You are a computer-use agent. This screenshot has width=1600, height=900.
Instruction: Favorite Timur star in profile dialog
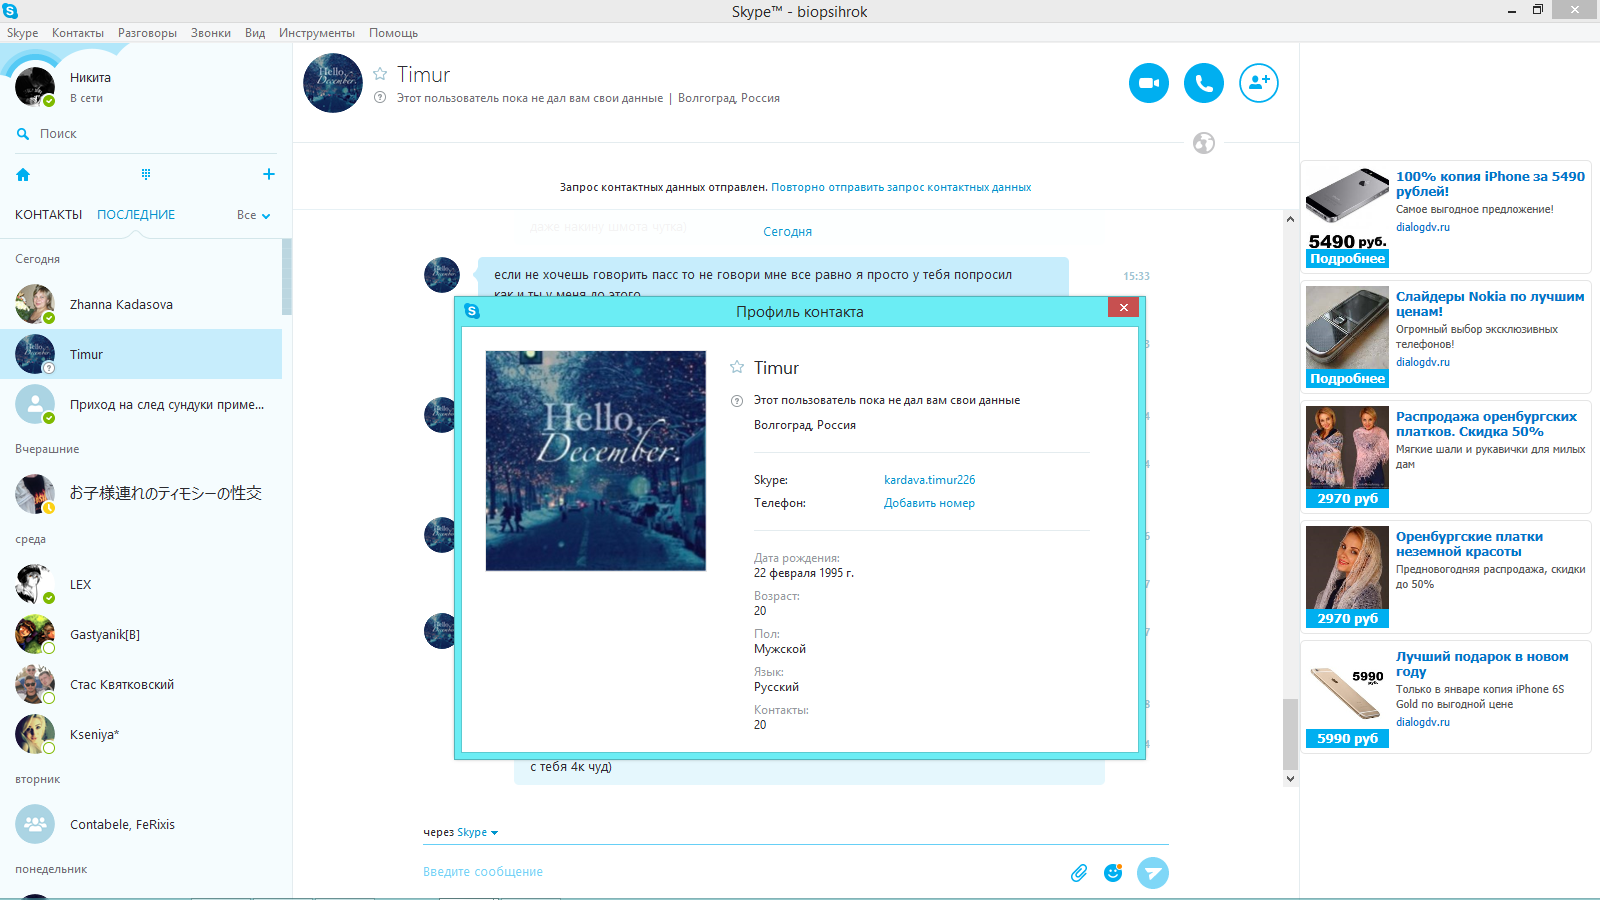[x=737, y=367]
